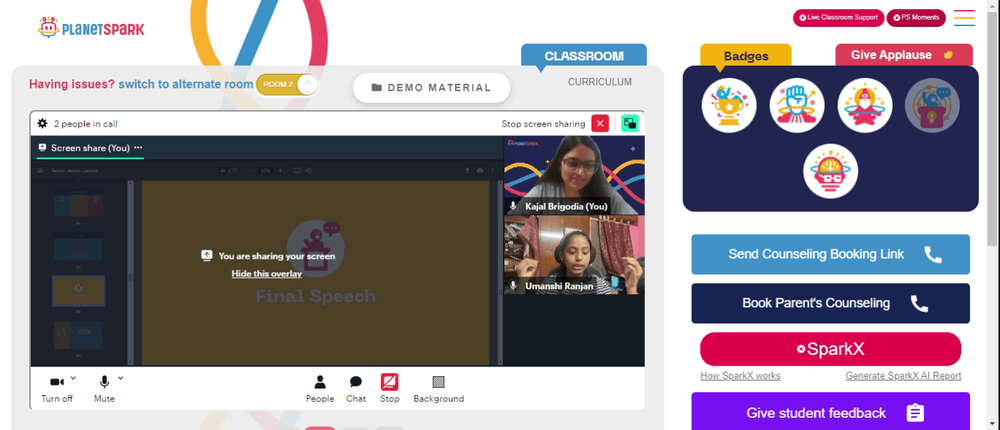
Task: Expand camera options chevron beside Turn off
Action: coord(73,378)
